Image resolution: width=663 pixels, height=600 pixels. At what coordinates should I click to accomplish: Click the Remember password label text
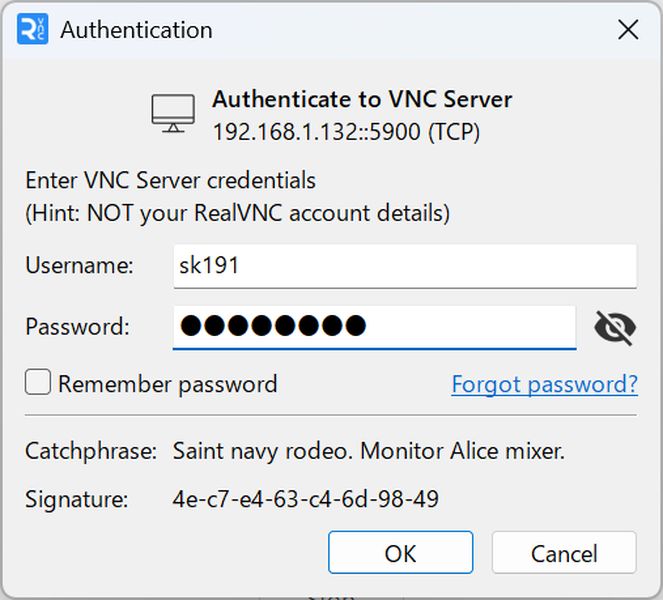pyautogui.click(x=167, y=384)
